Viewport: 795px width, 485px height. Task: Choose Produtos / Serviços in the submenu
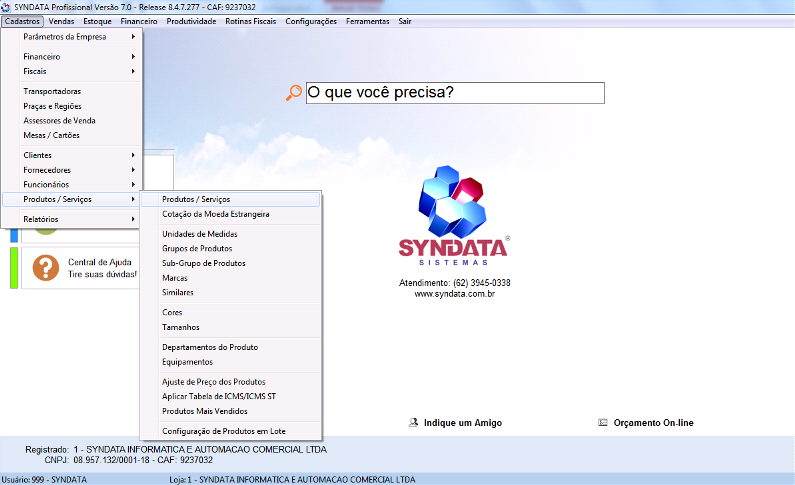point(231,199)
